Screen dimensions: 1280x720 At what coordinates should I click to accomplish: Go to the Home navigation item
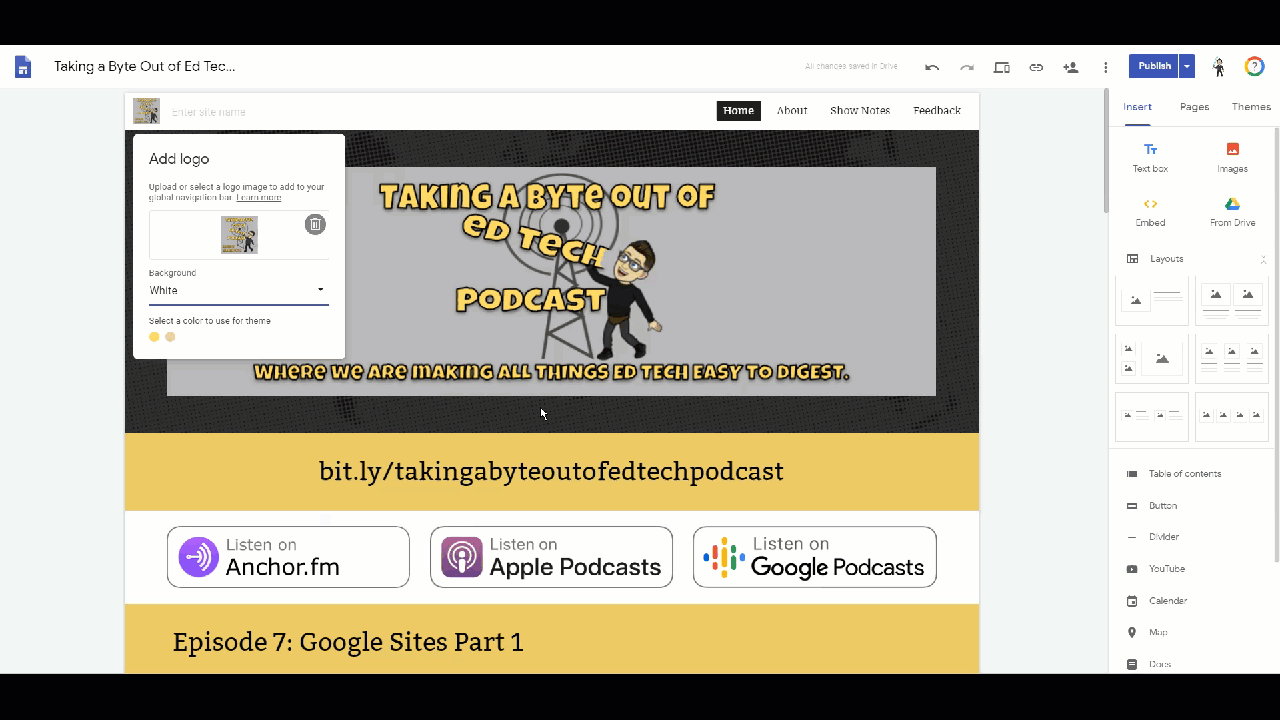(x=739, y=111)
